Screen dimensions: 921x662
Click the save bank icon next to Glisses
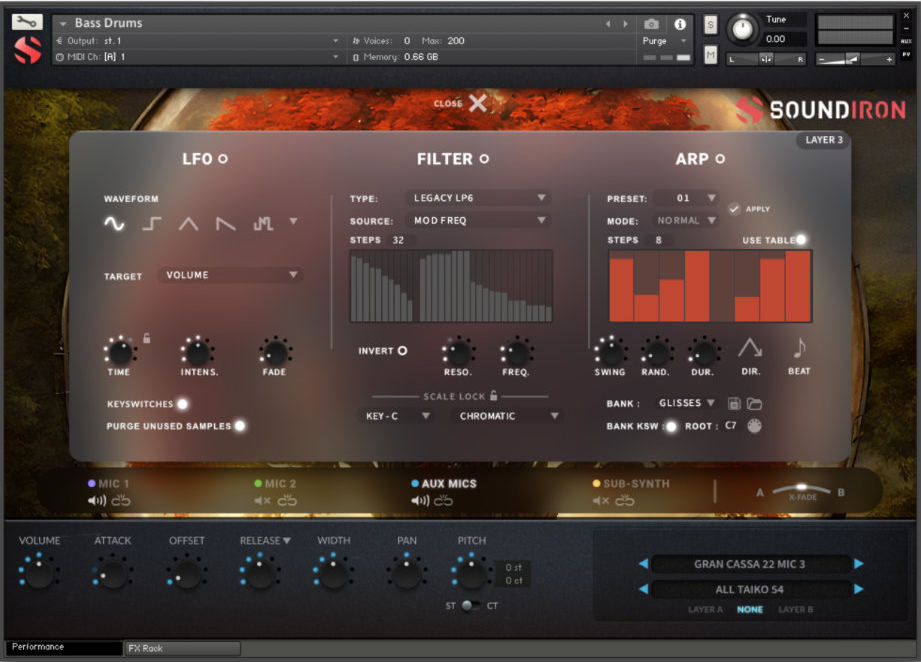[736, 402]
